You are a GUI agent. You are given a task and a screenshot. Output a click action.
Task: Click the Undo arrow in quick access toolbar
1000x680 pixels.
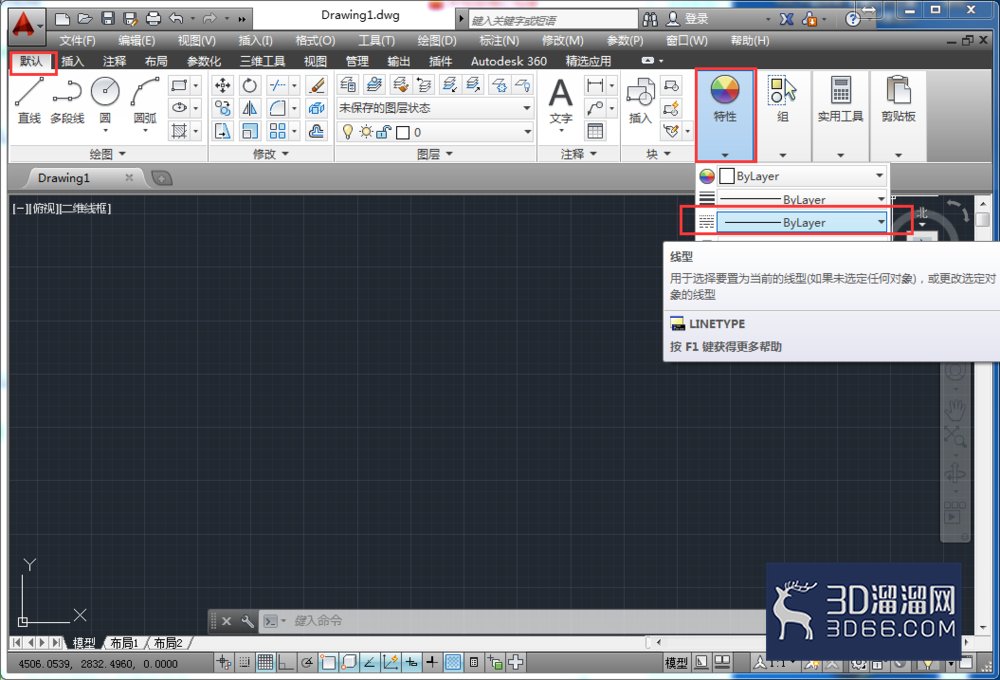click(177, 18)
